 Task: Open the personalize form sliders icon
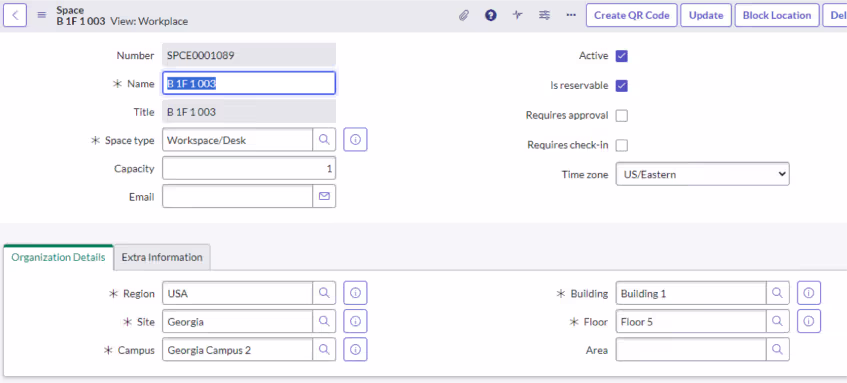pyautogui.click(x=544, y=15)
